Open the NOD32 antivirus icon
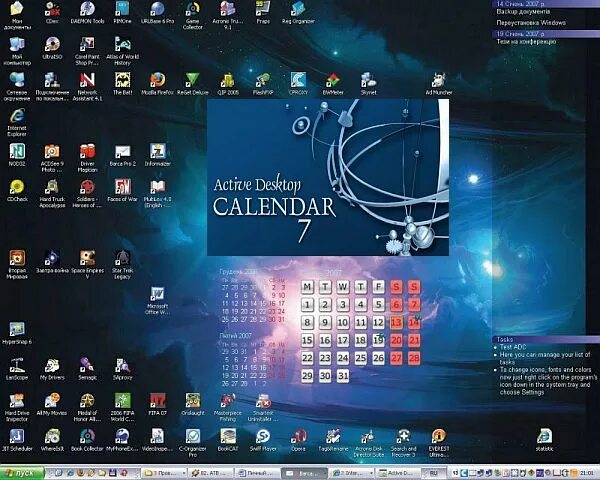Image resolution: width=600 pixels, height=480 pixels. point(17,155)
